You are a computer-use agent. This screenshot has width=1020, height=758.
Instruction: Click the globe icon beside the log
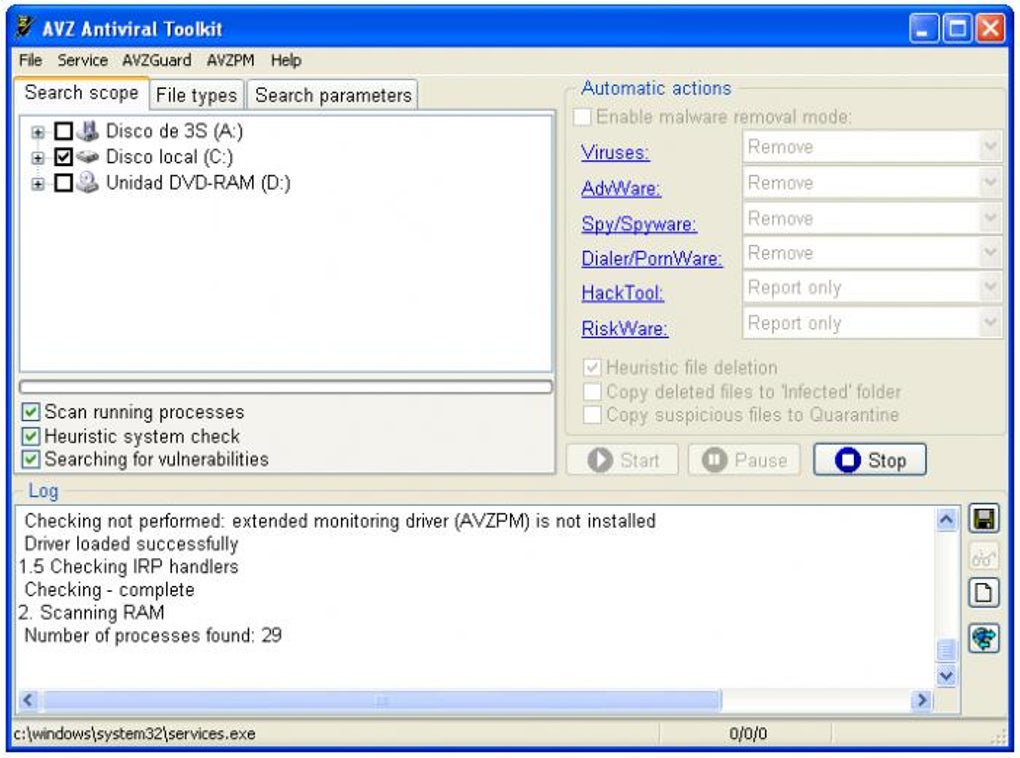pyautogui.click(x=984, y=638)
